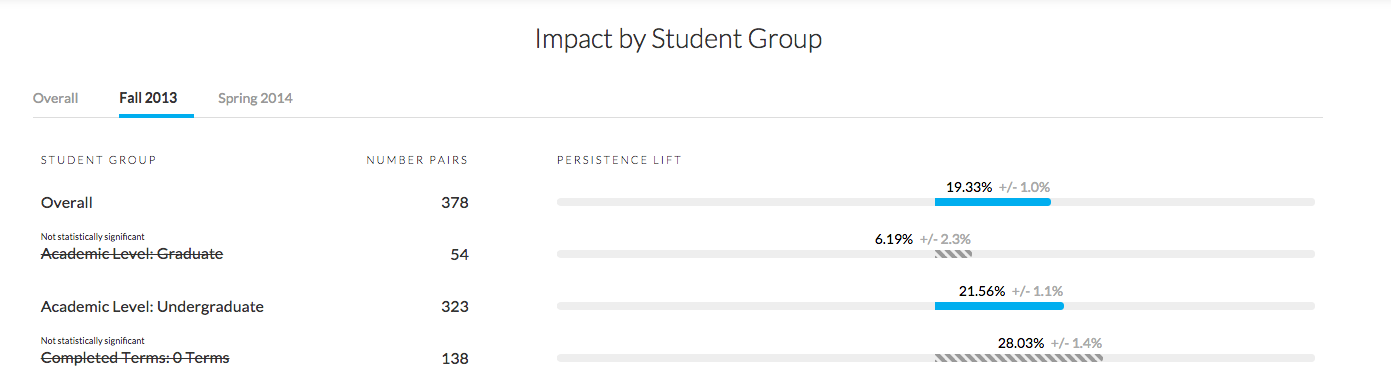Click the 21.56% lift value label
Screen dimensions: 1391x379
coord(982,291)
